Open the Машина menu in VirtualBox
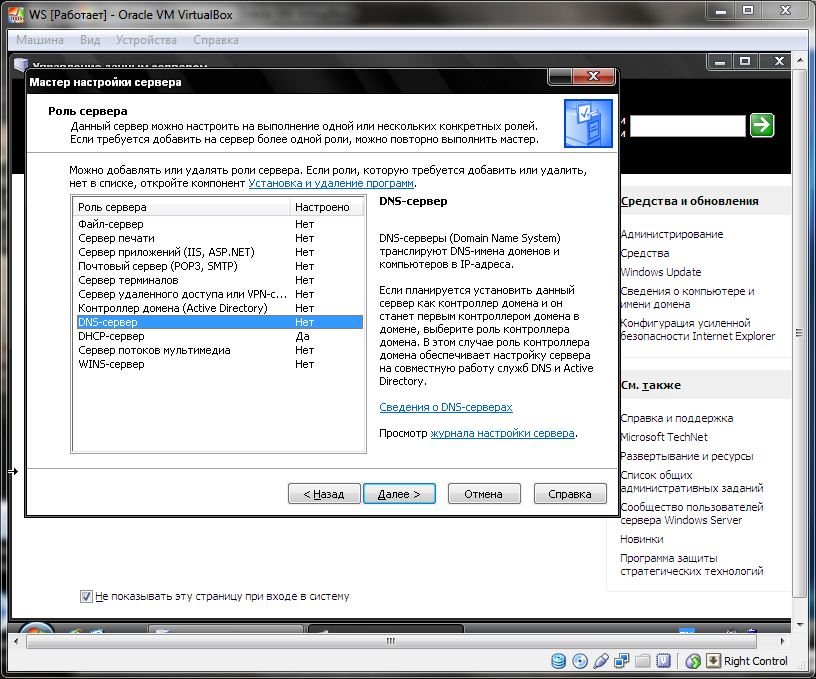This screenshot has height=679, width=816. point(40,40)
